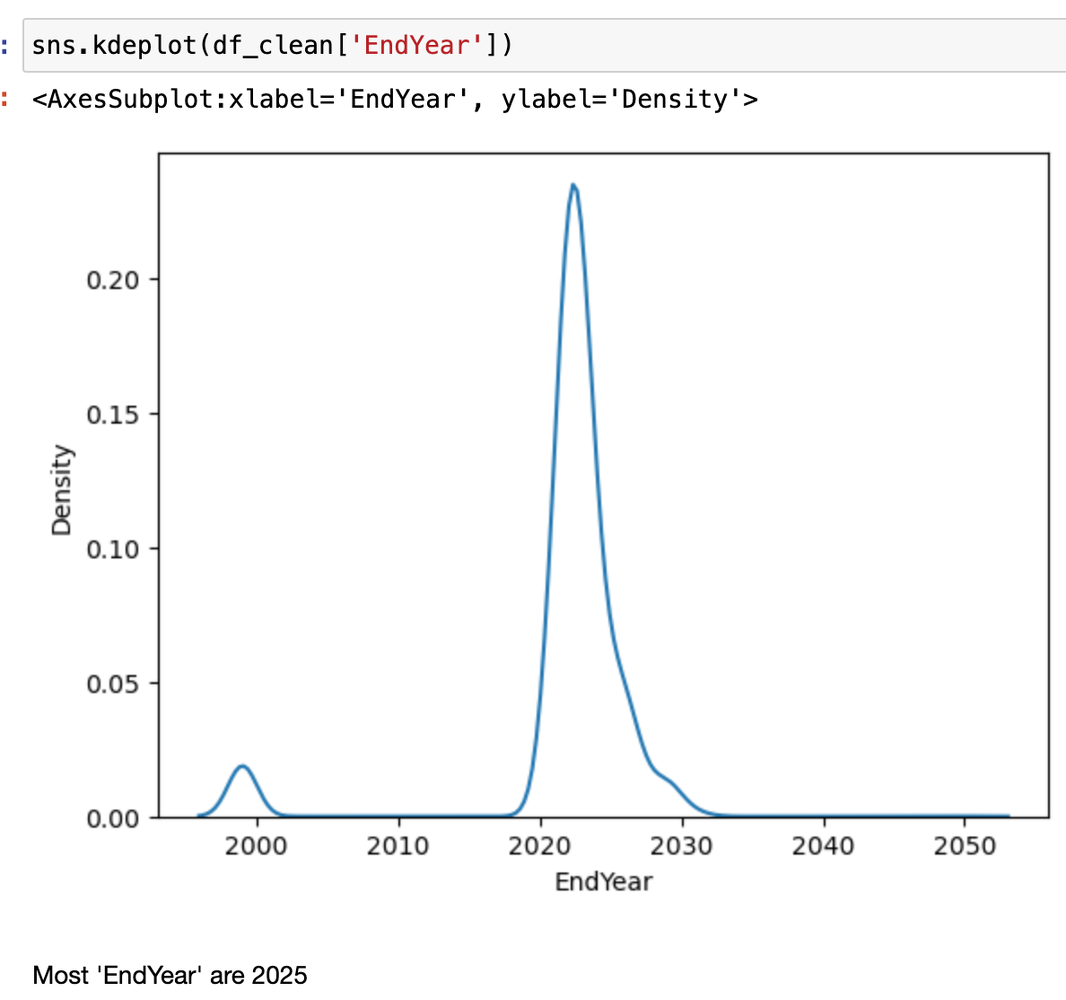Click the 2020 x-axis tick label
This screenshot has height=1000, width=1066.
[540, 847]
